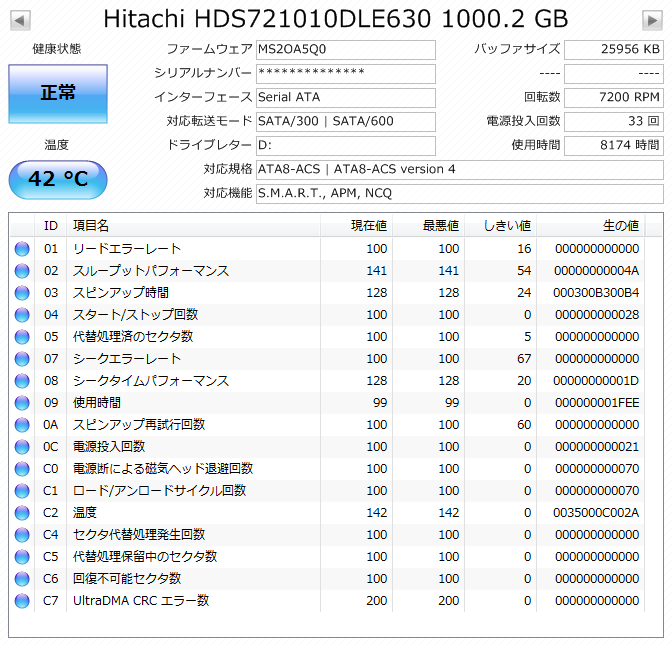Select the 回復不可能セクタ数 attribute name
Screen dimensions: 672x646
[x=127, y=579]
